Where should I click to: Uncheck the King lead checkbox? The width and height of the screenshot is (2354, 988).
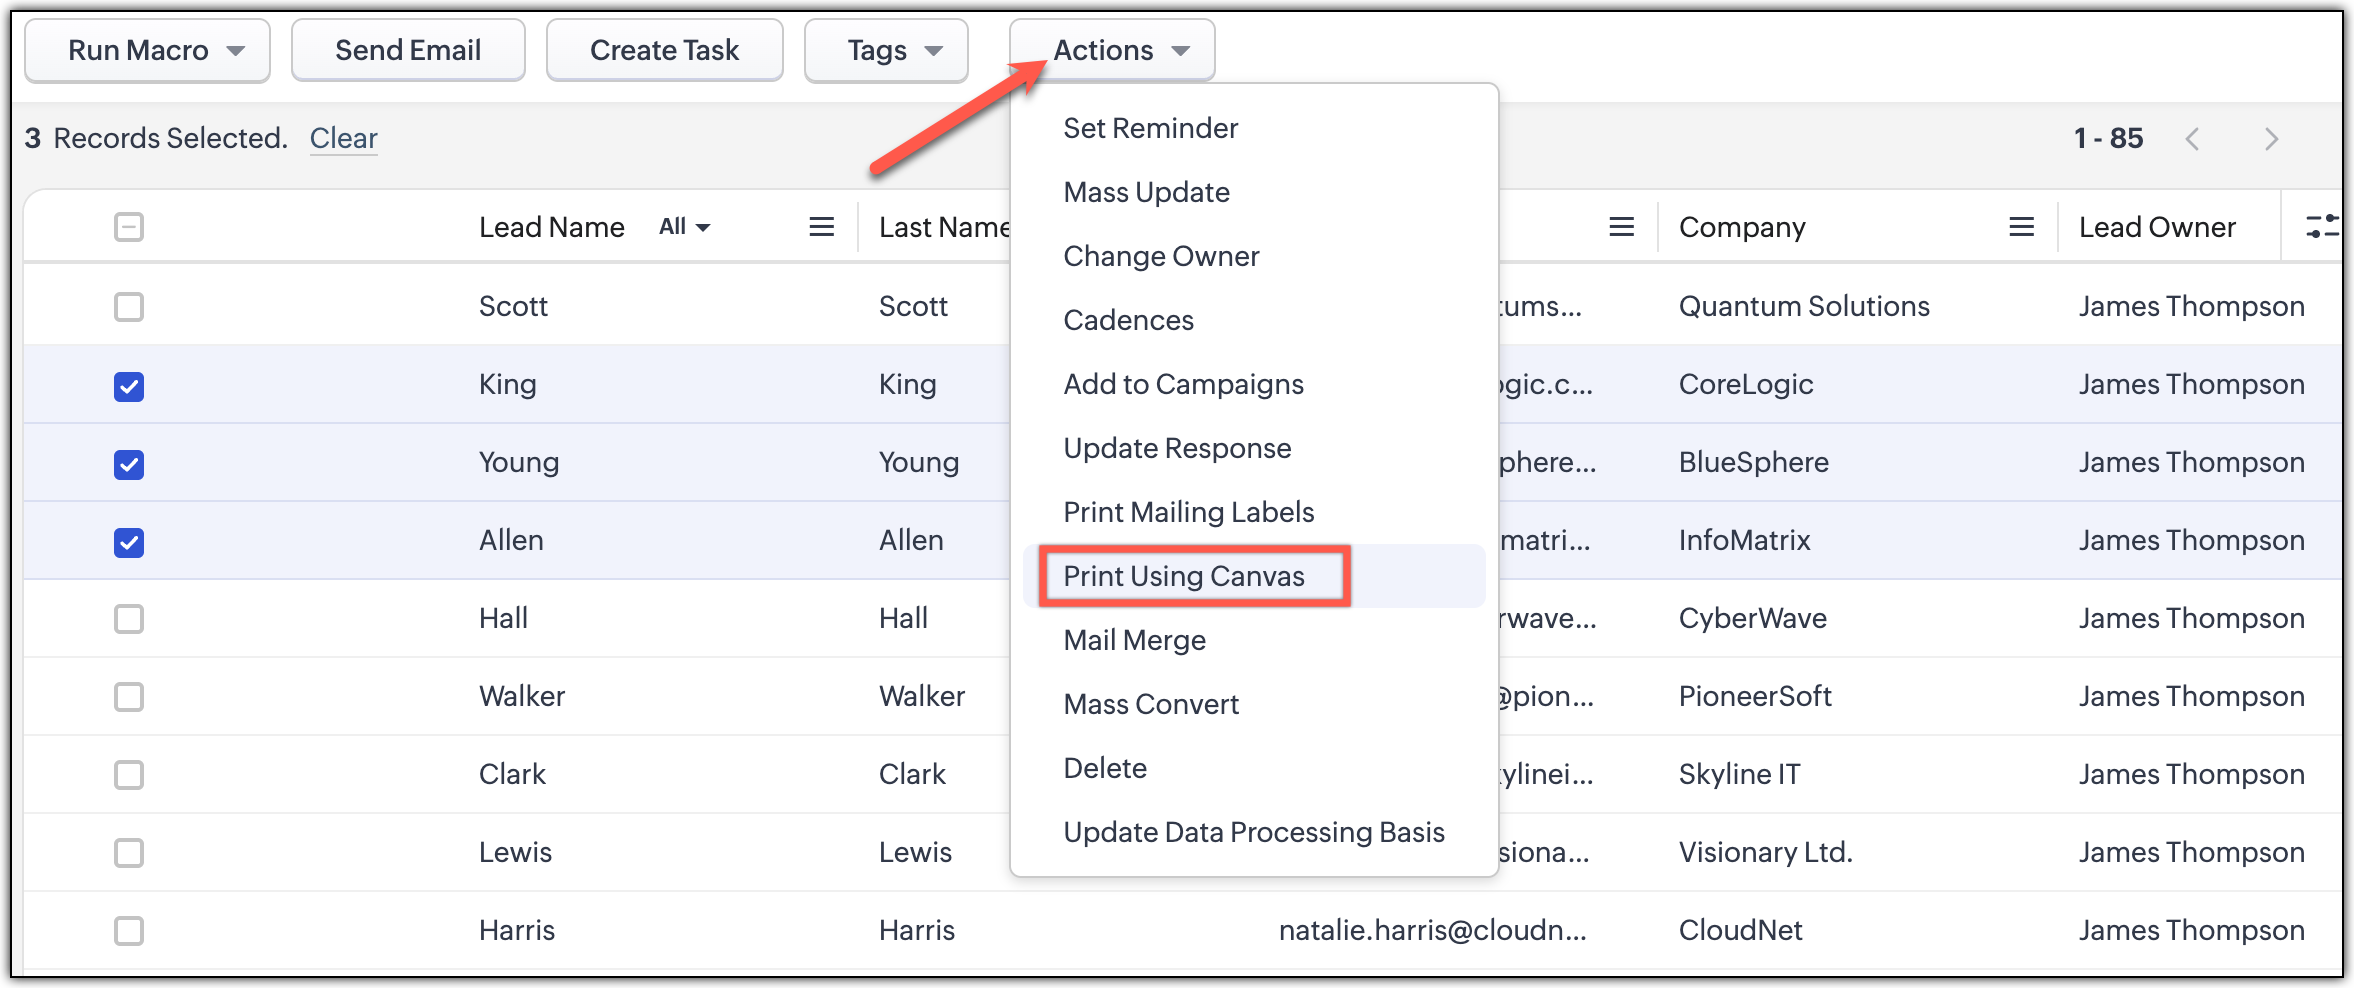(129, 386)
